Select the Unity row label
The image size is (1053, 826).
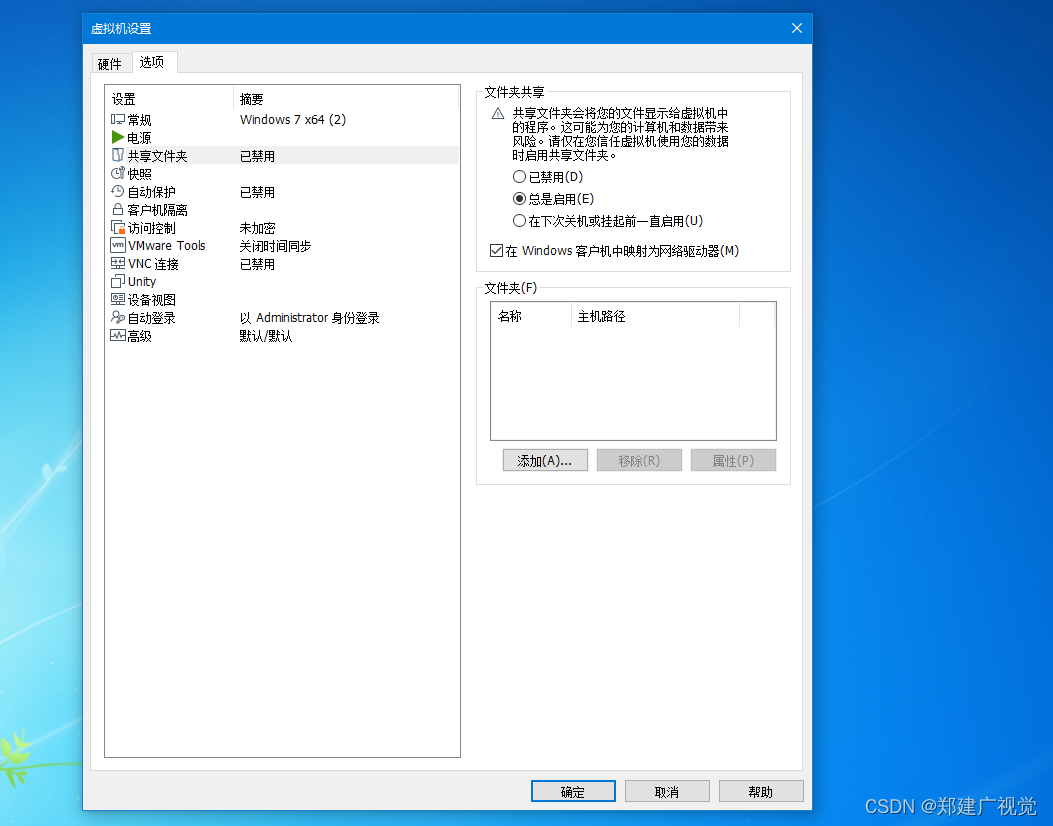pos(142,281)
